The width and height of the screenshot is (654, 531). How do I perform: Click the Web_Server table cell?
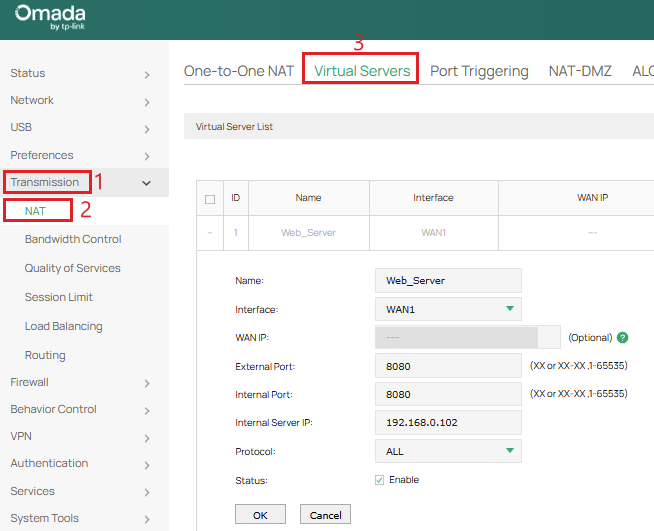(x=309, y=233)
